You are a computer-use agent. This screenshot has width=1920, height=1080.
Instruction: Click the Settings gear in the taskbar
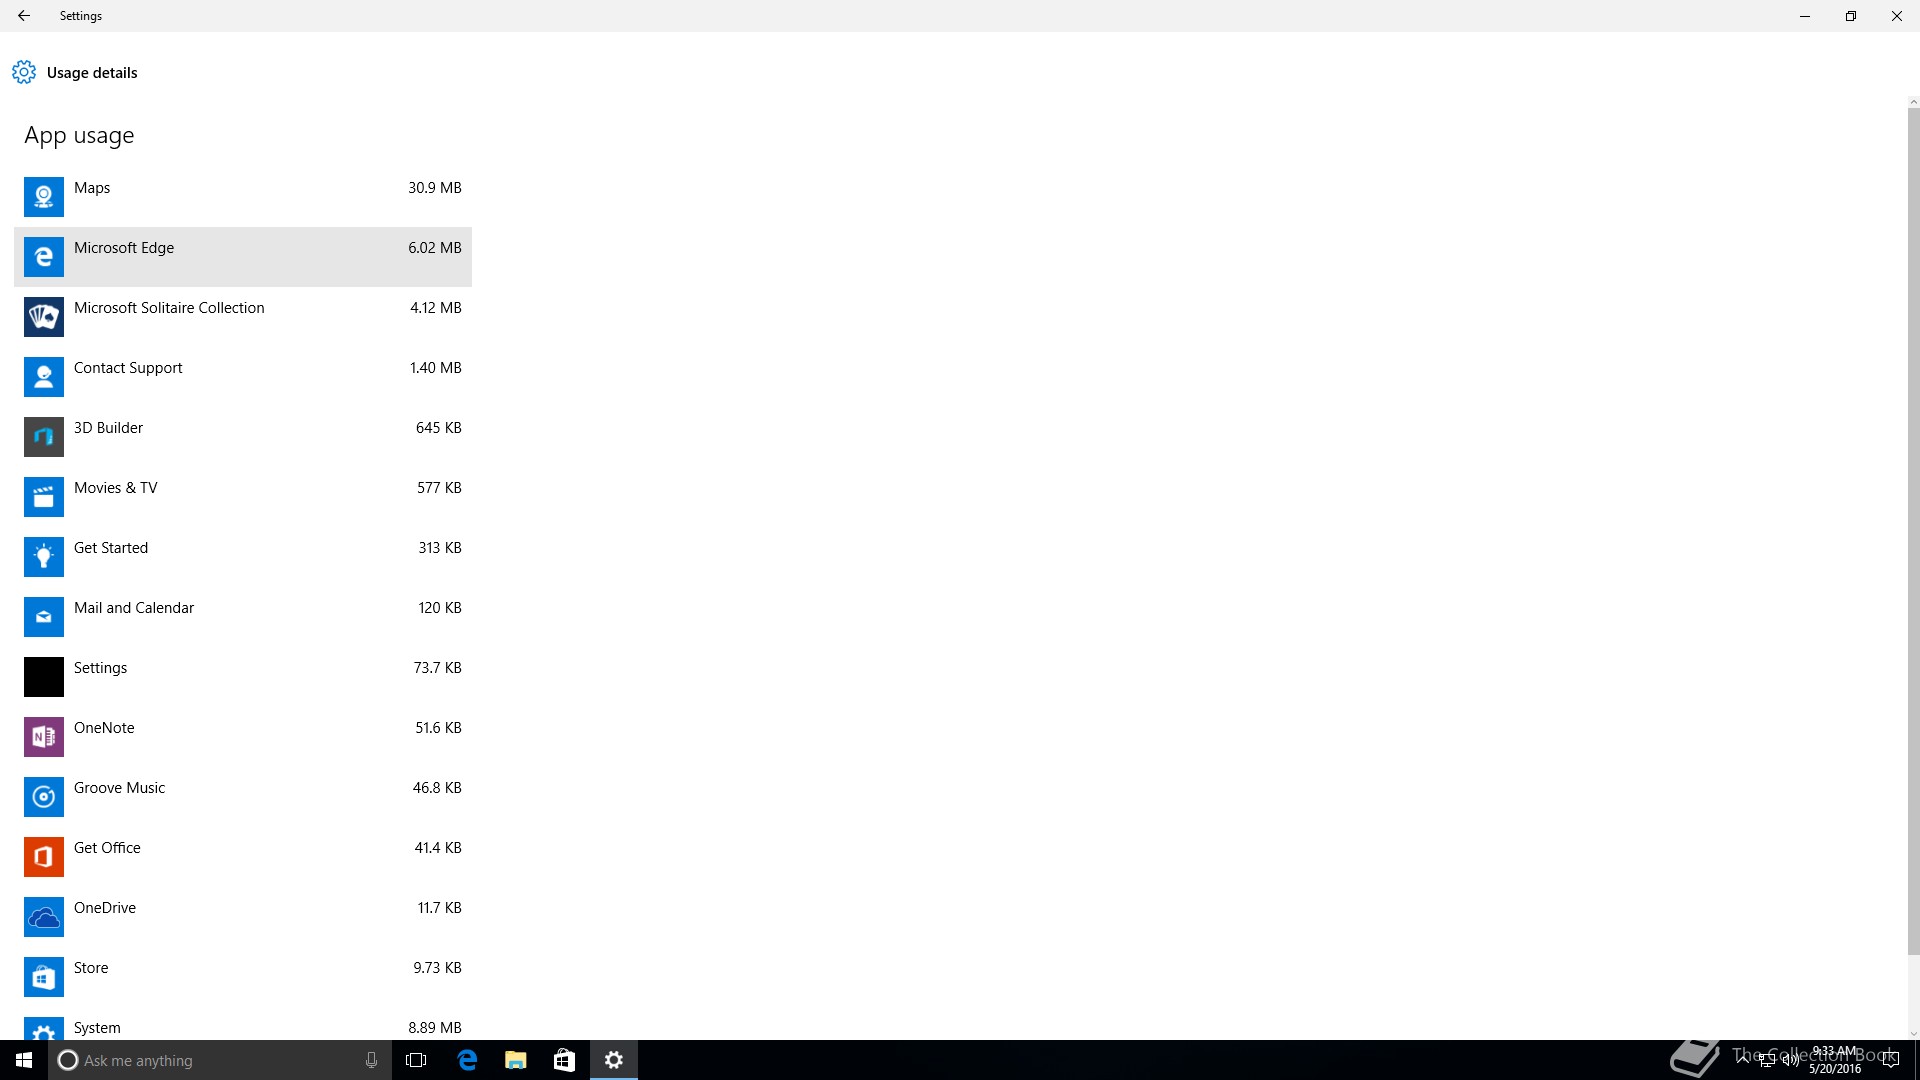[614, 1060]
